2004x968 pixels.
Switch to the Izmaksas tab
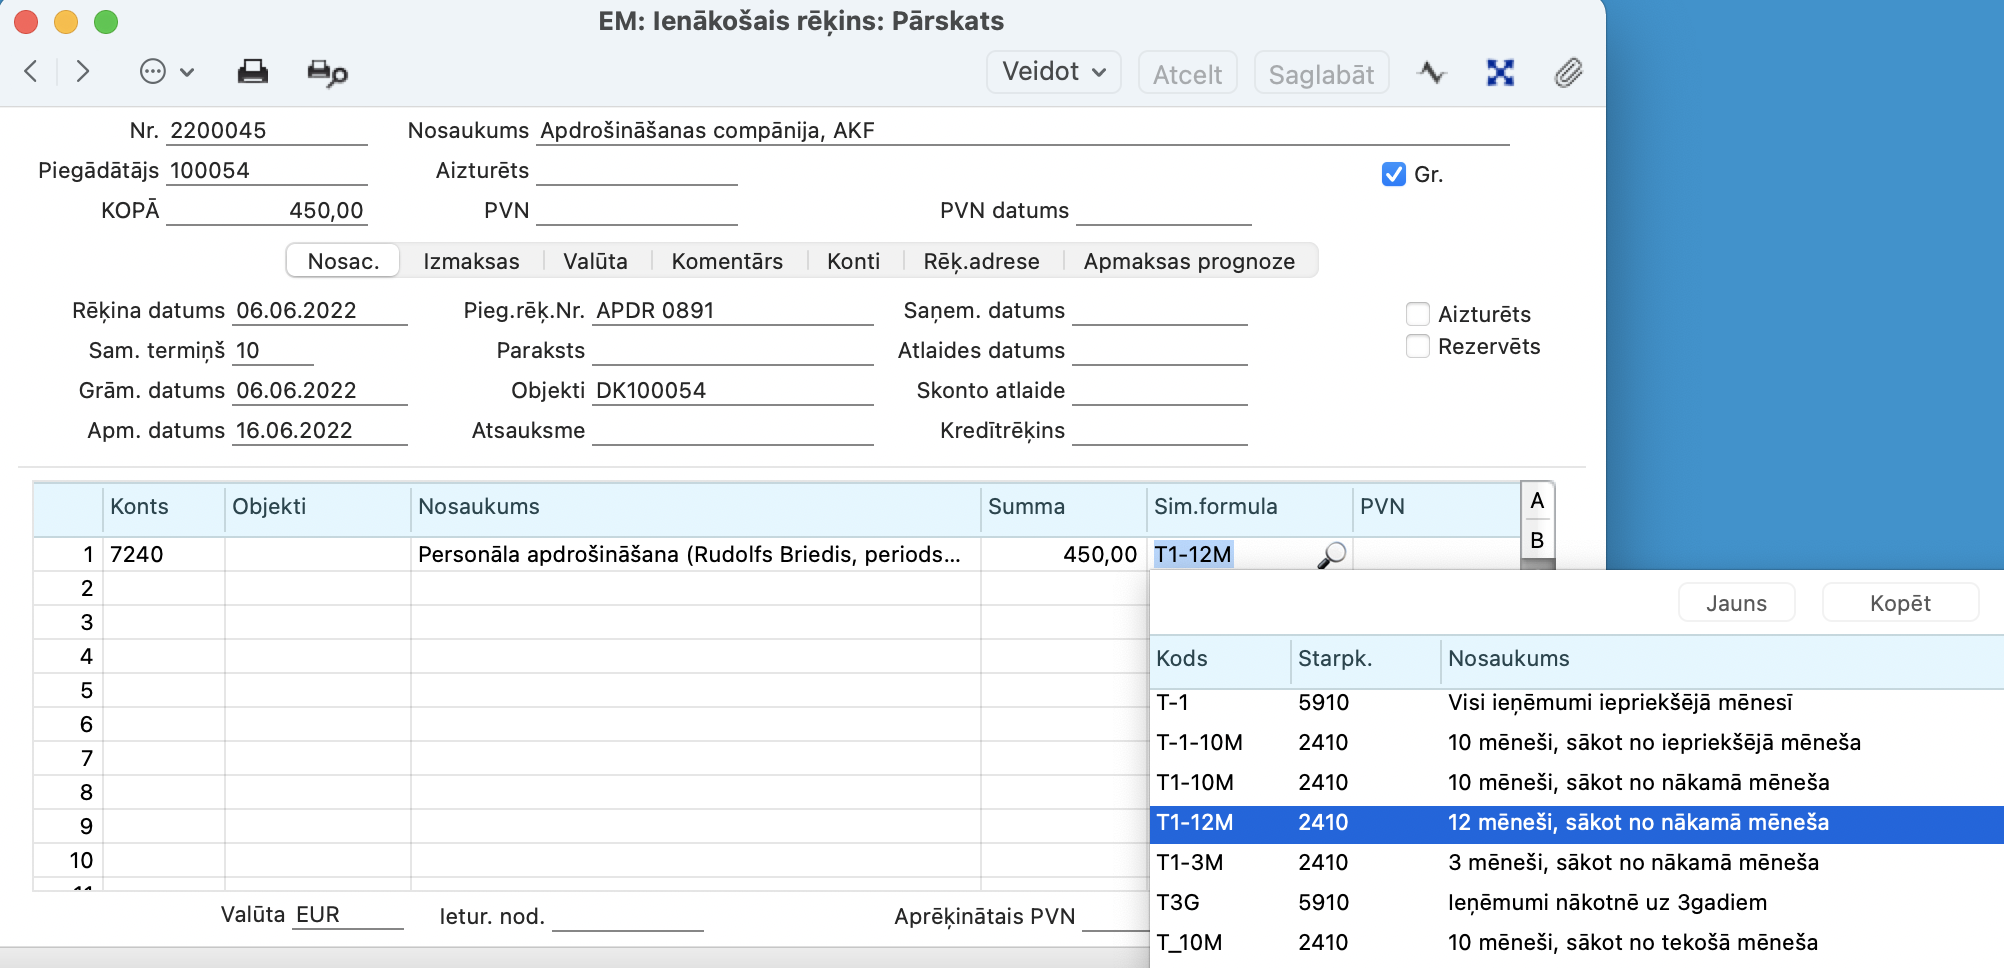(x=471, y=262)
